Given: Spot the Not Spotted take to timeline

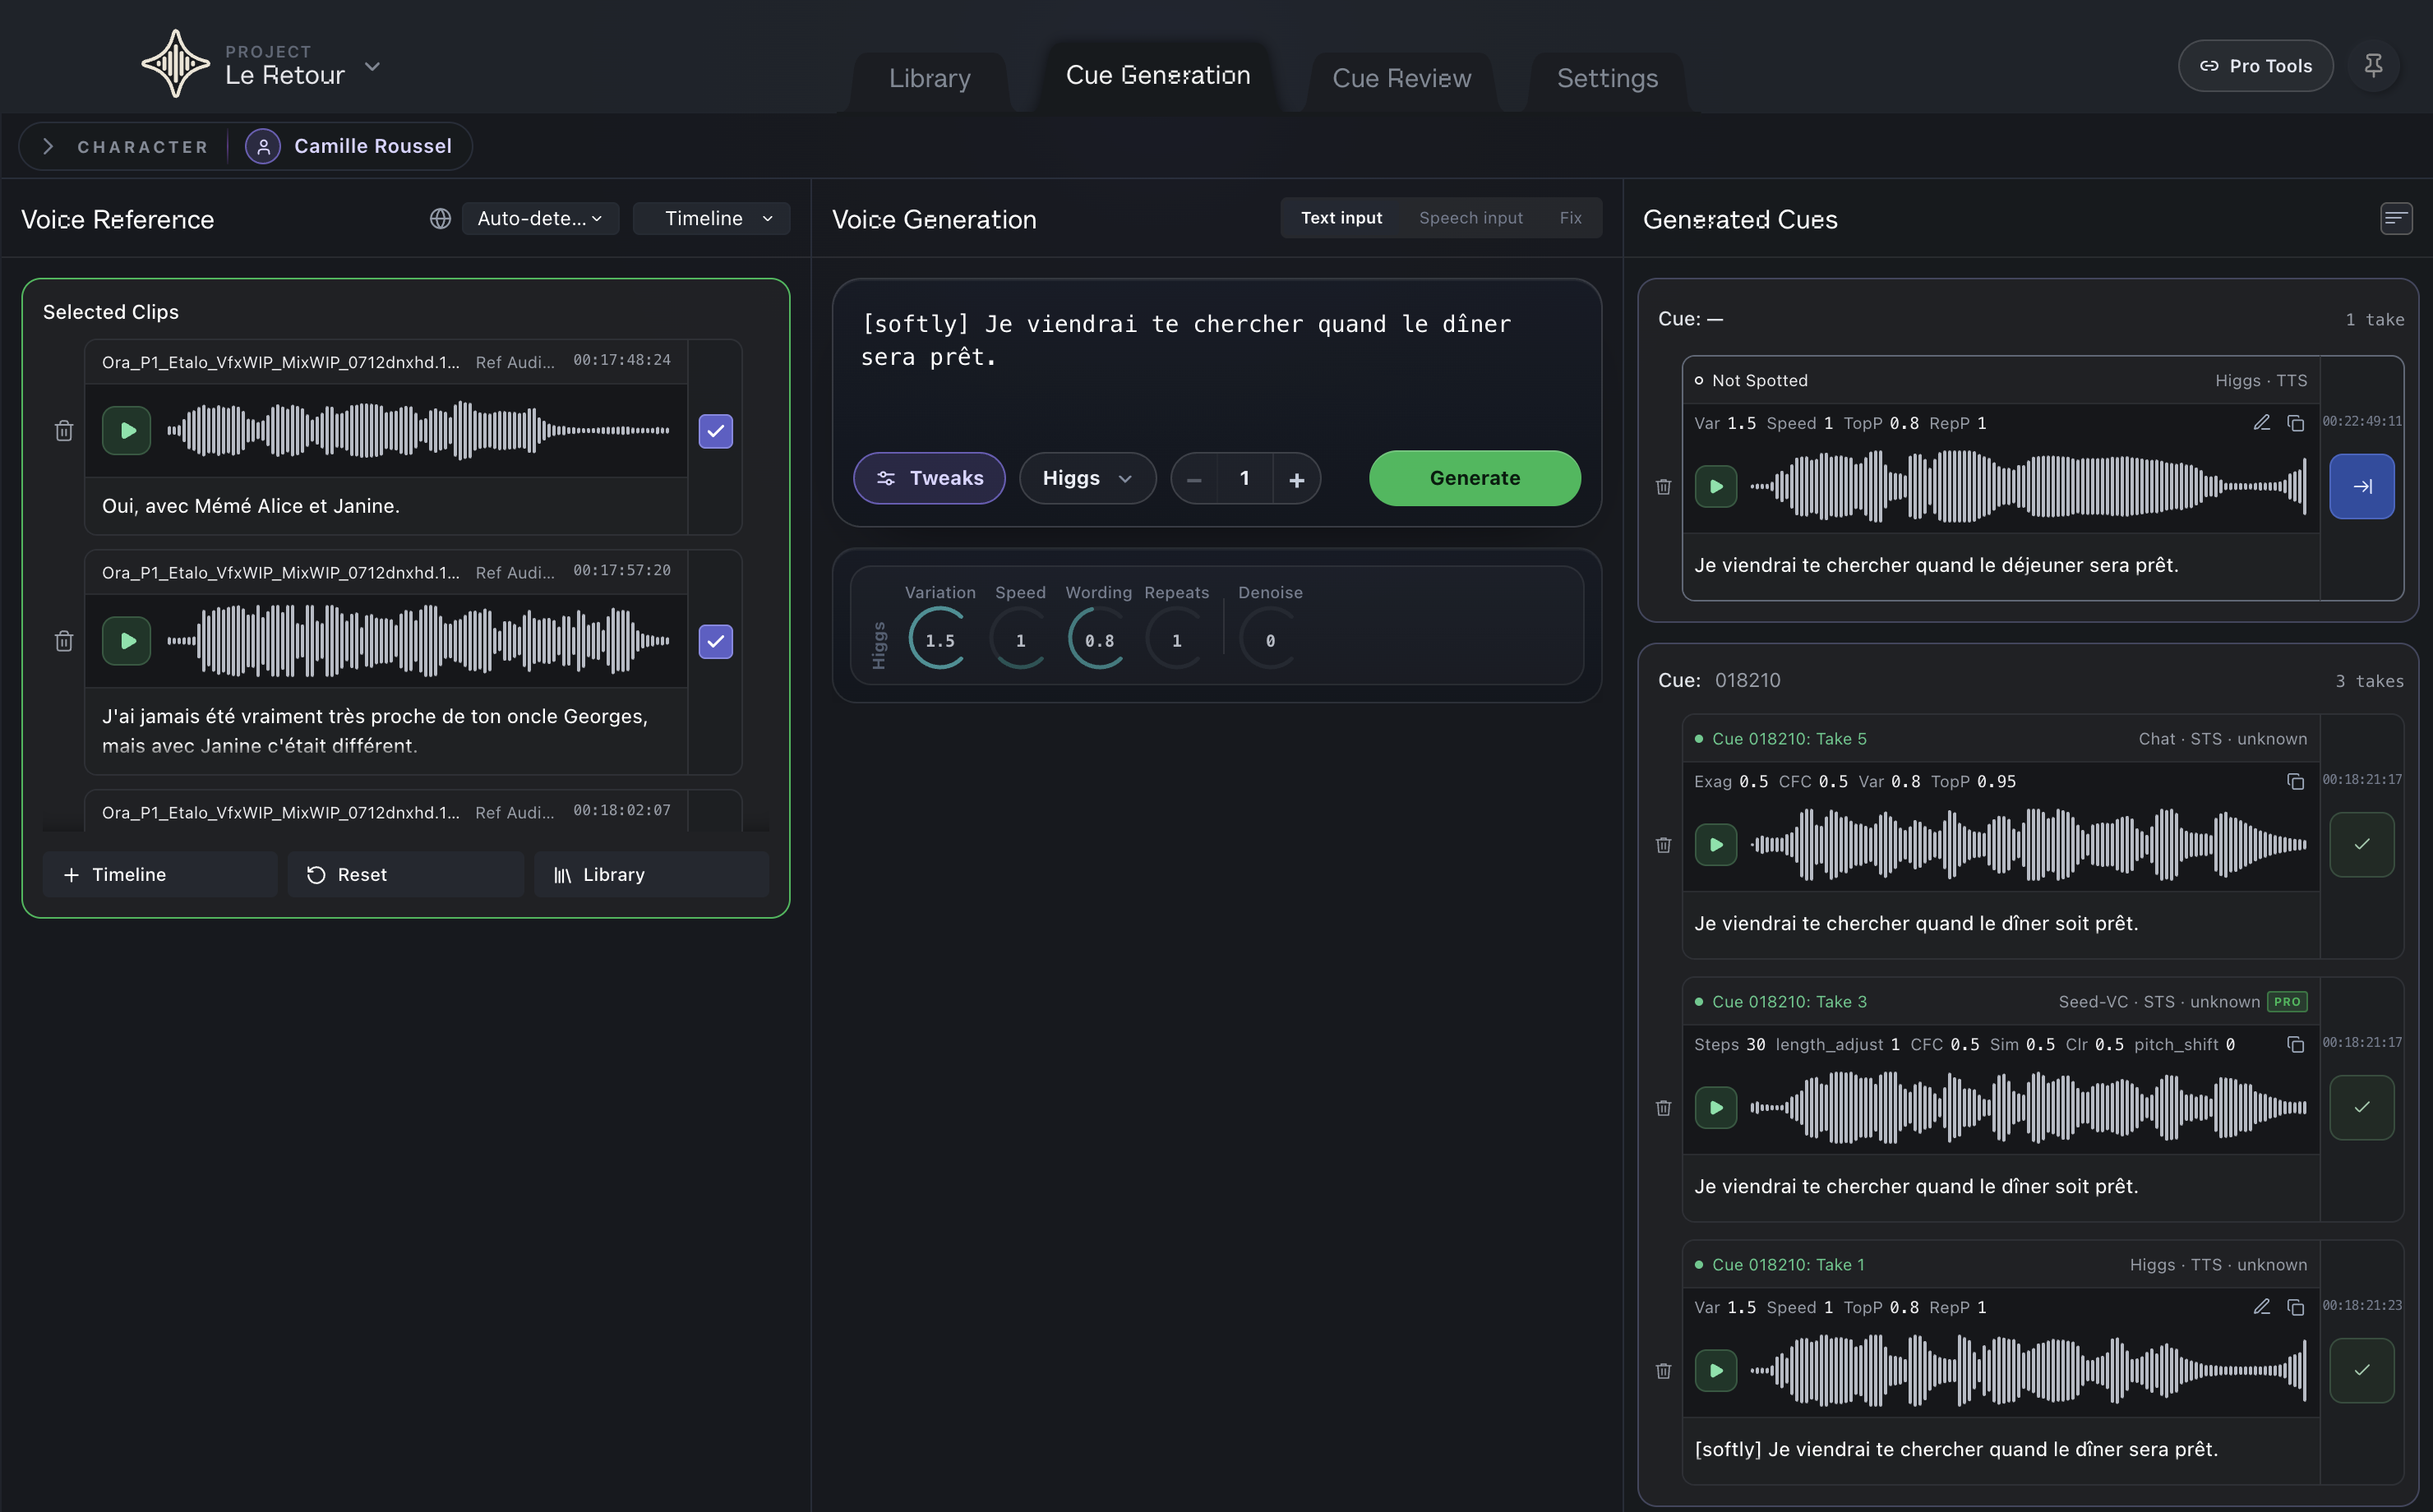Looking at the screenshot, I should 2361,487.
